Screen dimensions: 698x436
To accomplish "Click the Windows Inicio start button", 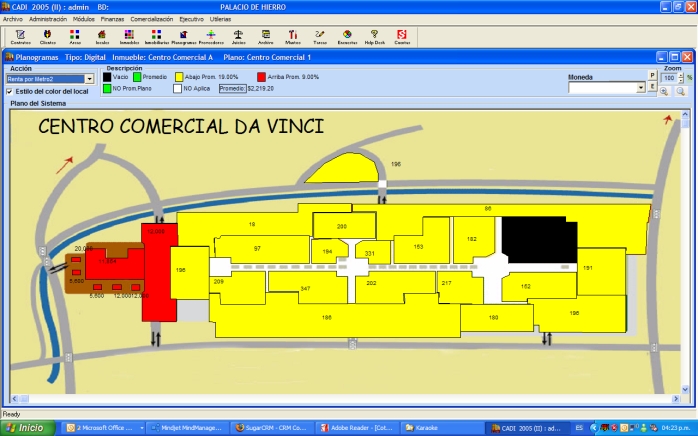I will [28, 427].
